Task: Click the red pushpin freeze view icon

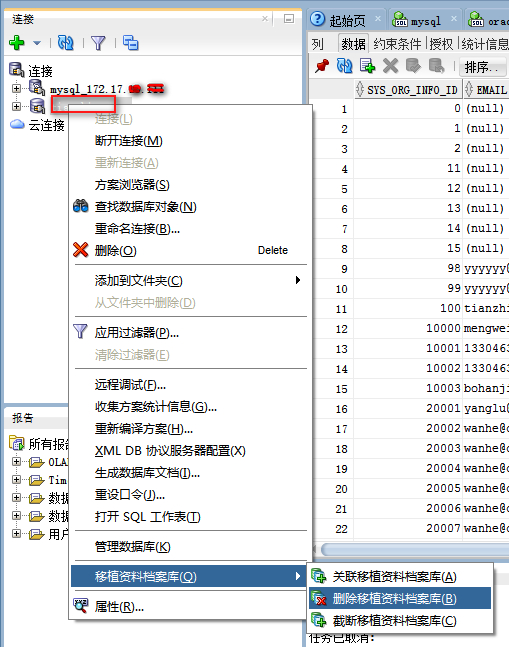Action: 322,66
